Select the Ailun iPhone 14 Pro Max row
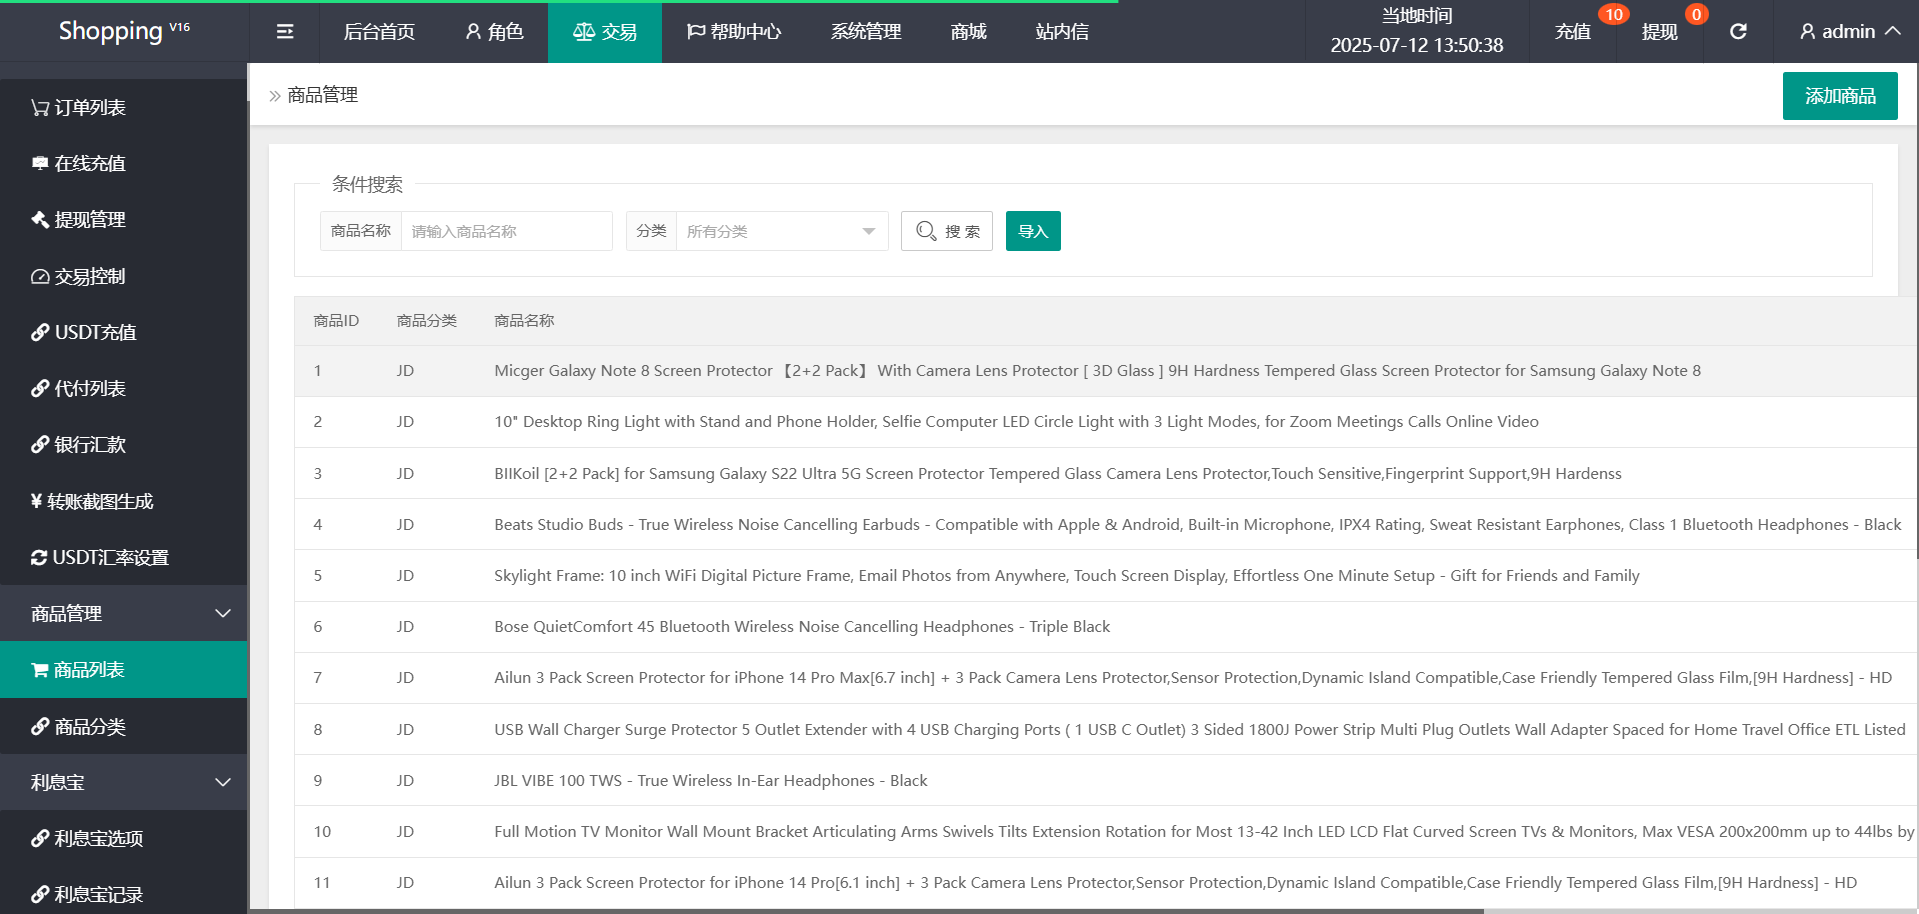Viewport: 1919px width, 914px height. coord(1105,678)
